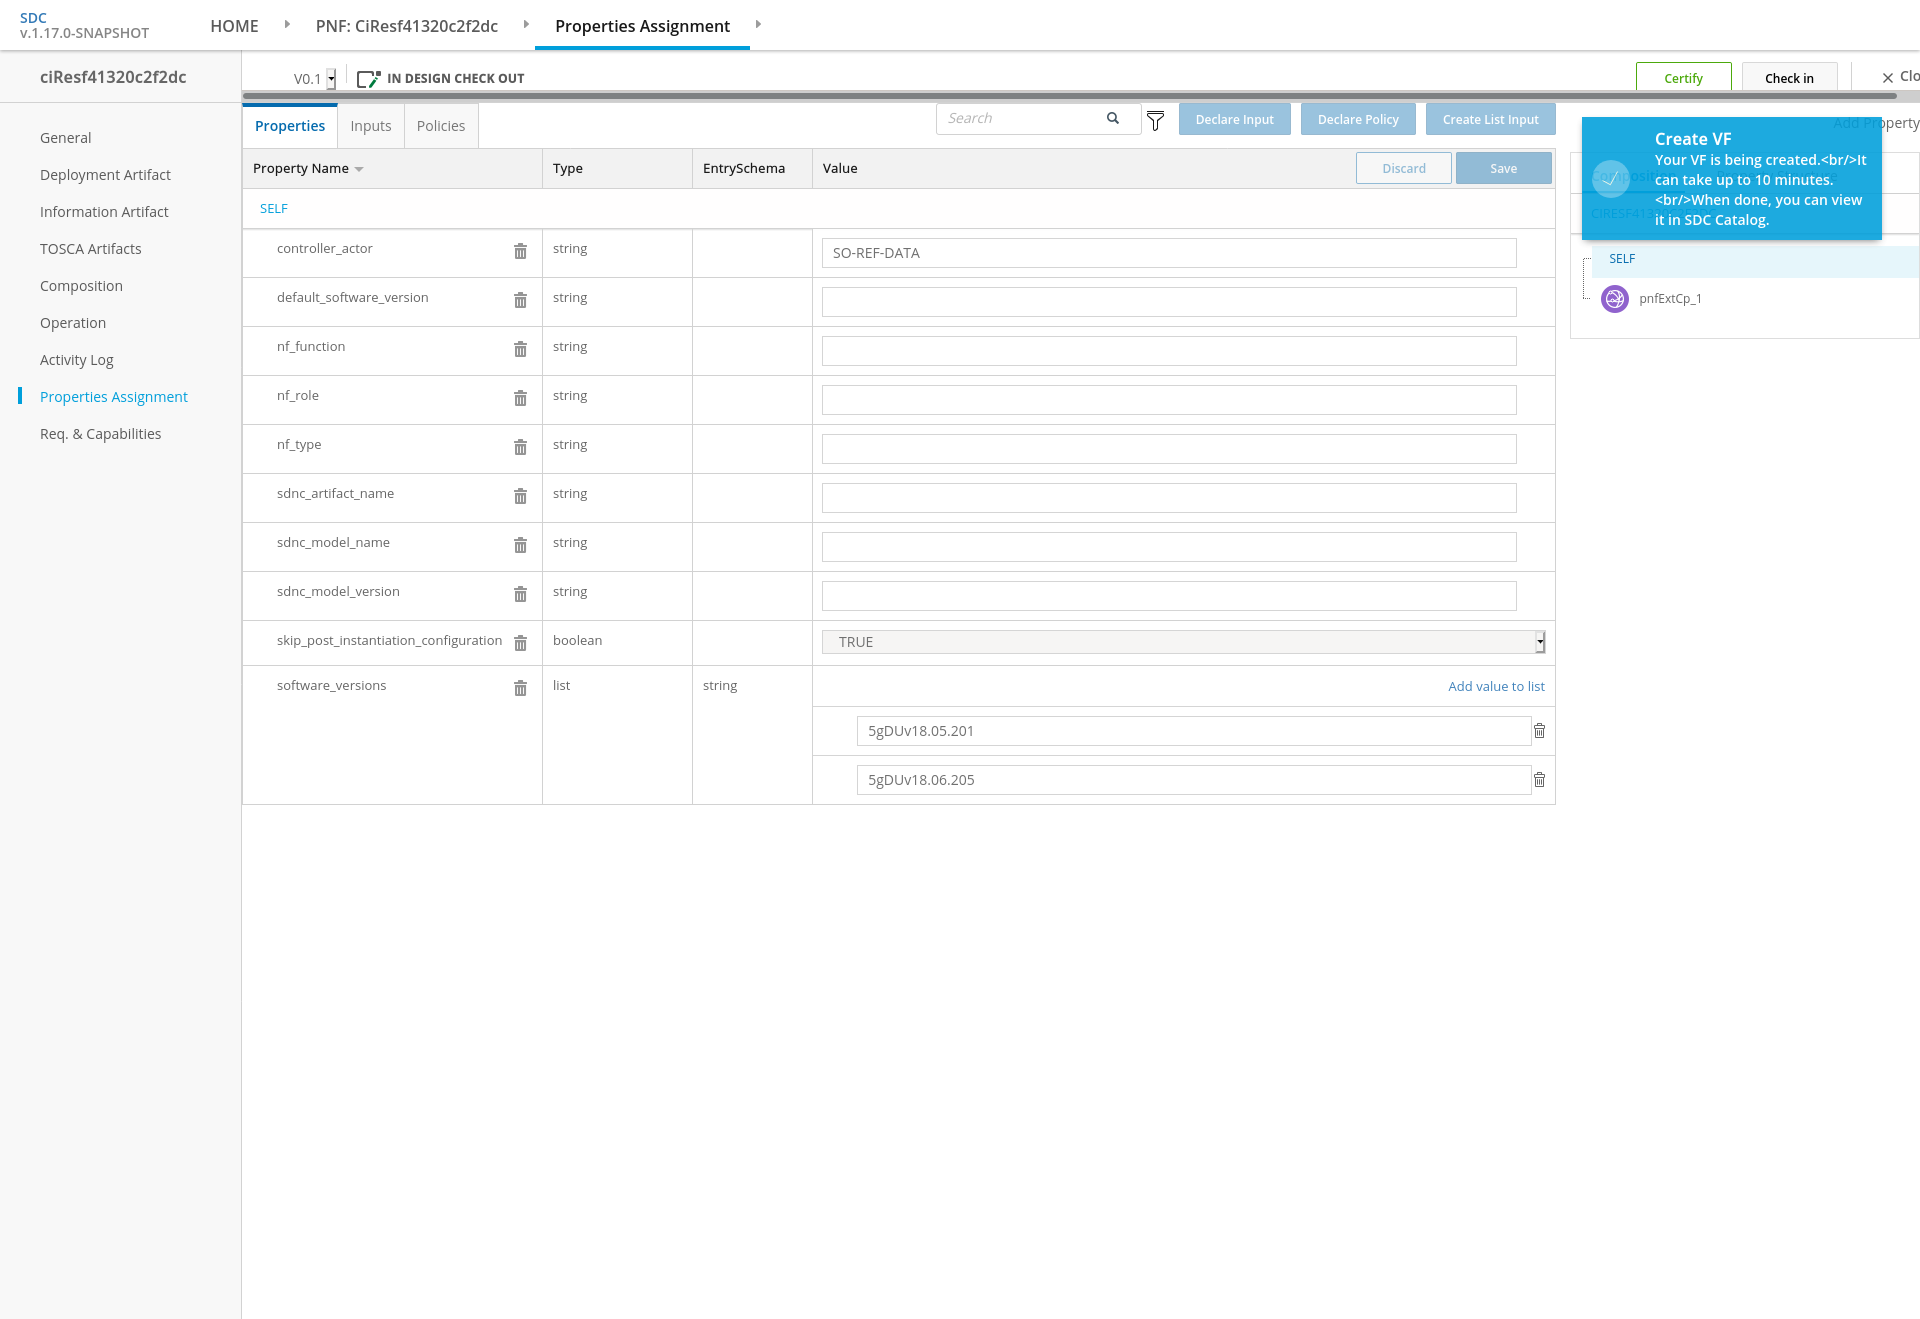Open Properties Assignment in the left menu
The height and width of the screenshot is (1319, 1920).
tap(114, 397)
